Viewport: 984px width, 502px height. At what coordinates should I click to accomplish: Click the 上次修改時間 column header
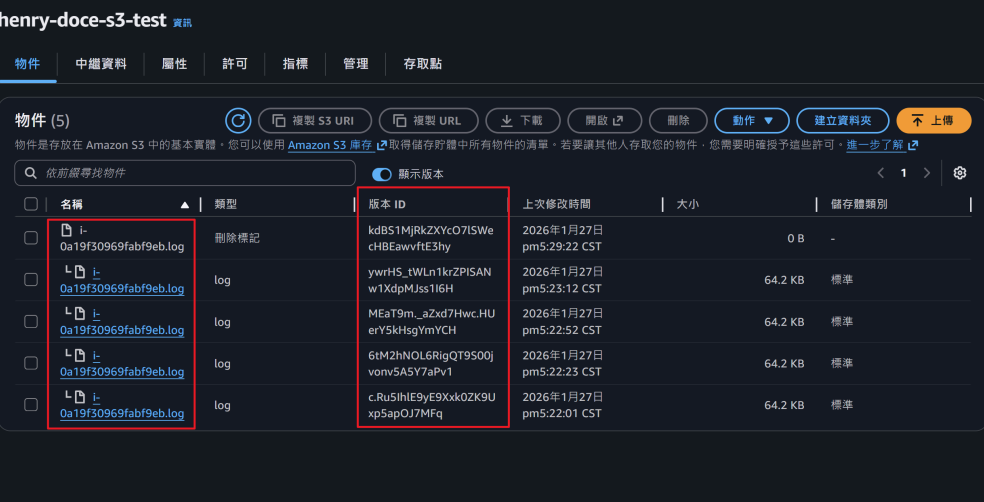tap(556, 205)
